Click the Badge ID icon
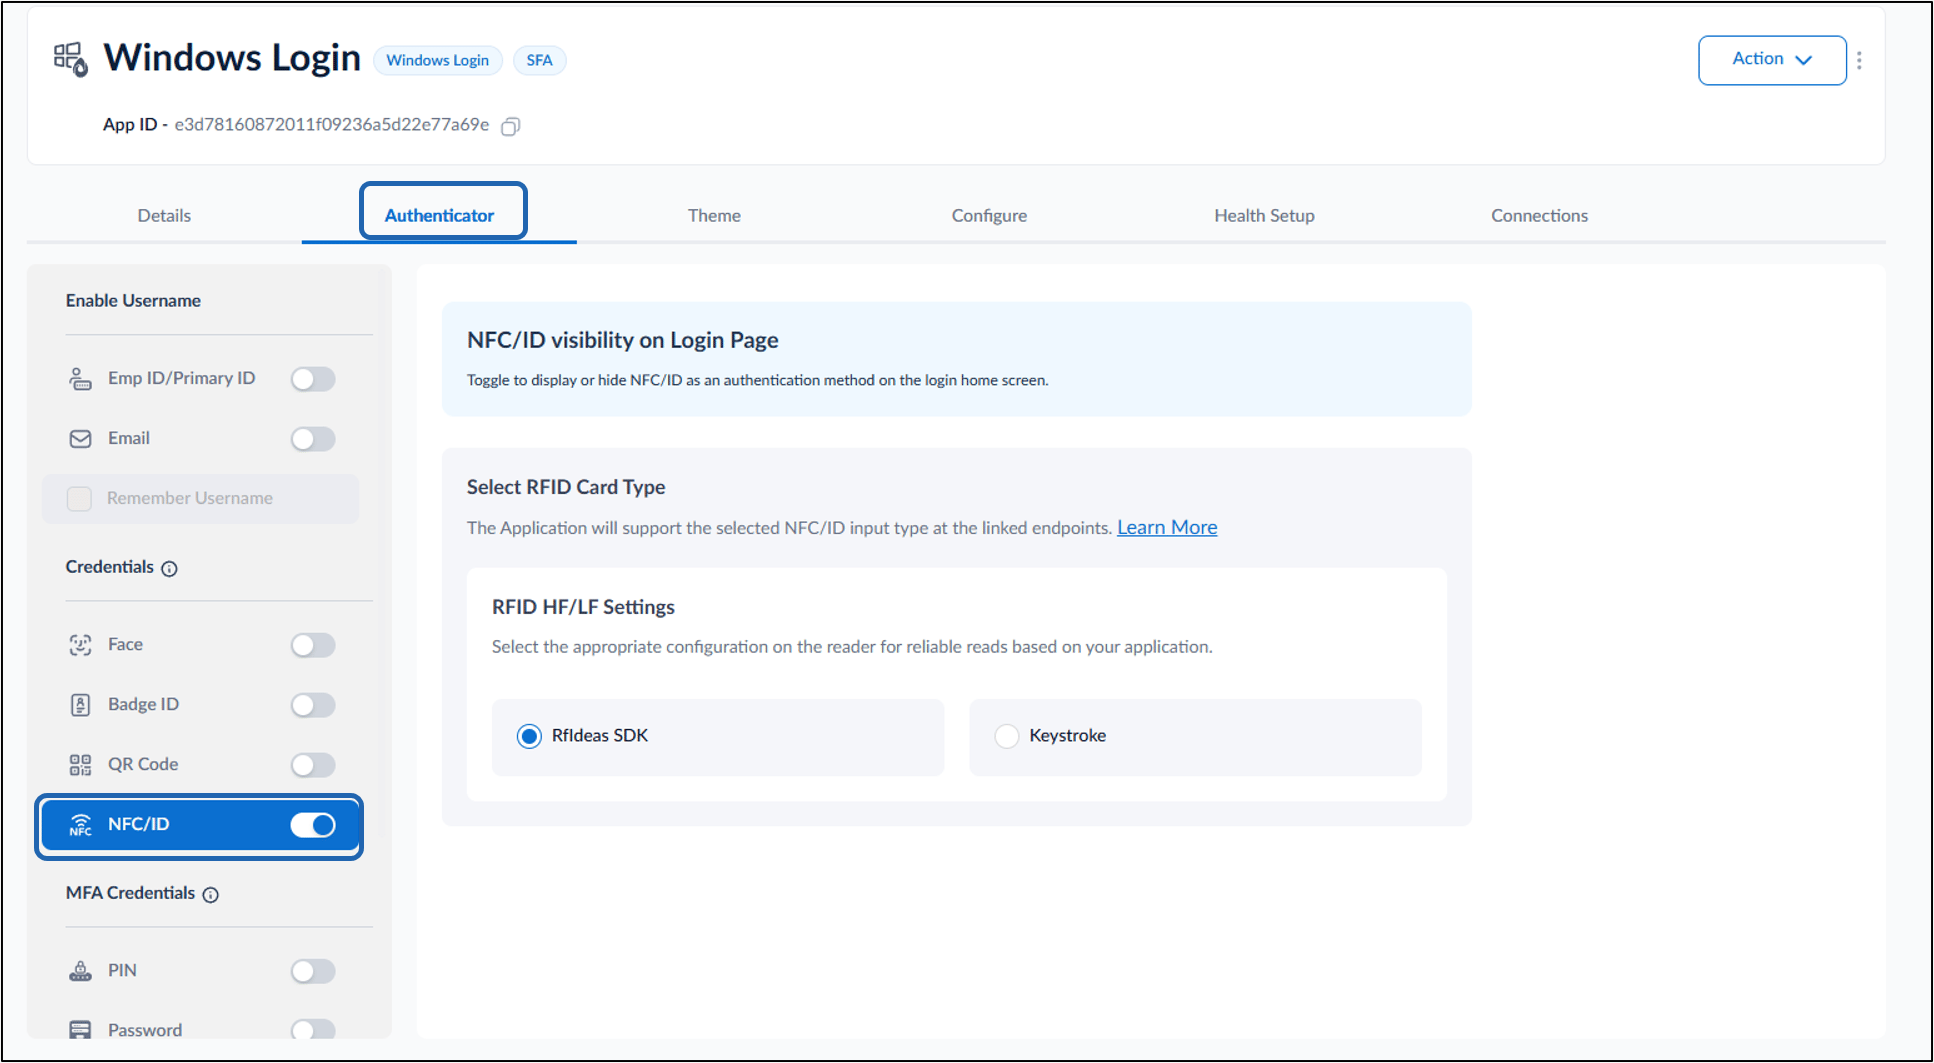1934x1063 pixels. 80,705
